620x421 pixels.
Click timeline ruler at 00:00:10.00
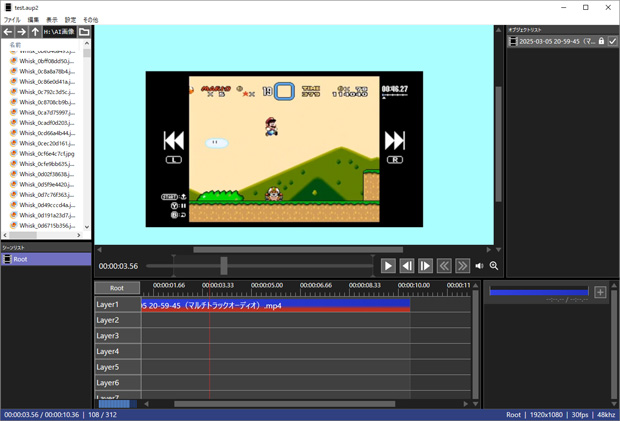414,285
